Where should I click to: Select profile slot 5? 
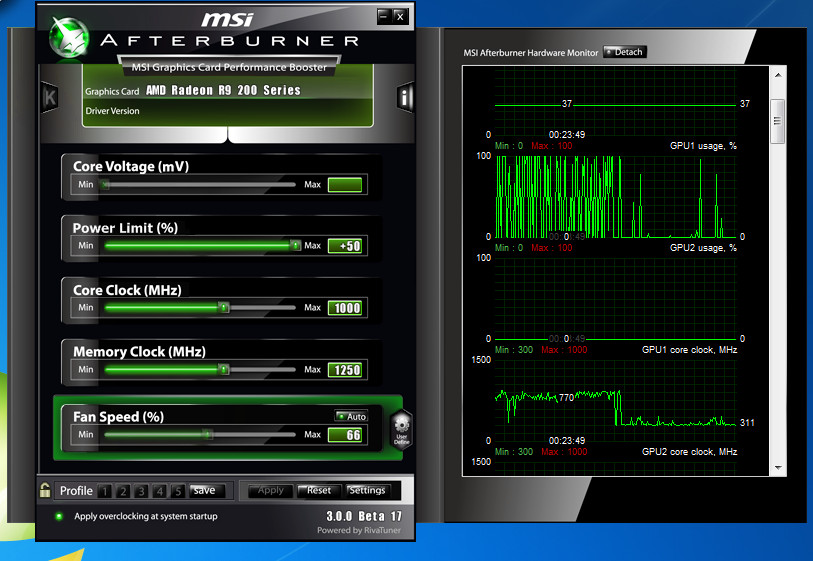click(x=178, y=490)
